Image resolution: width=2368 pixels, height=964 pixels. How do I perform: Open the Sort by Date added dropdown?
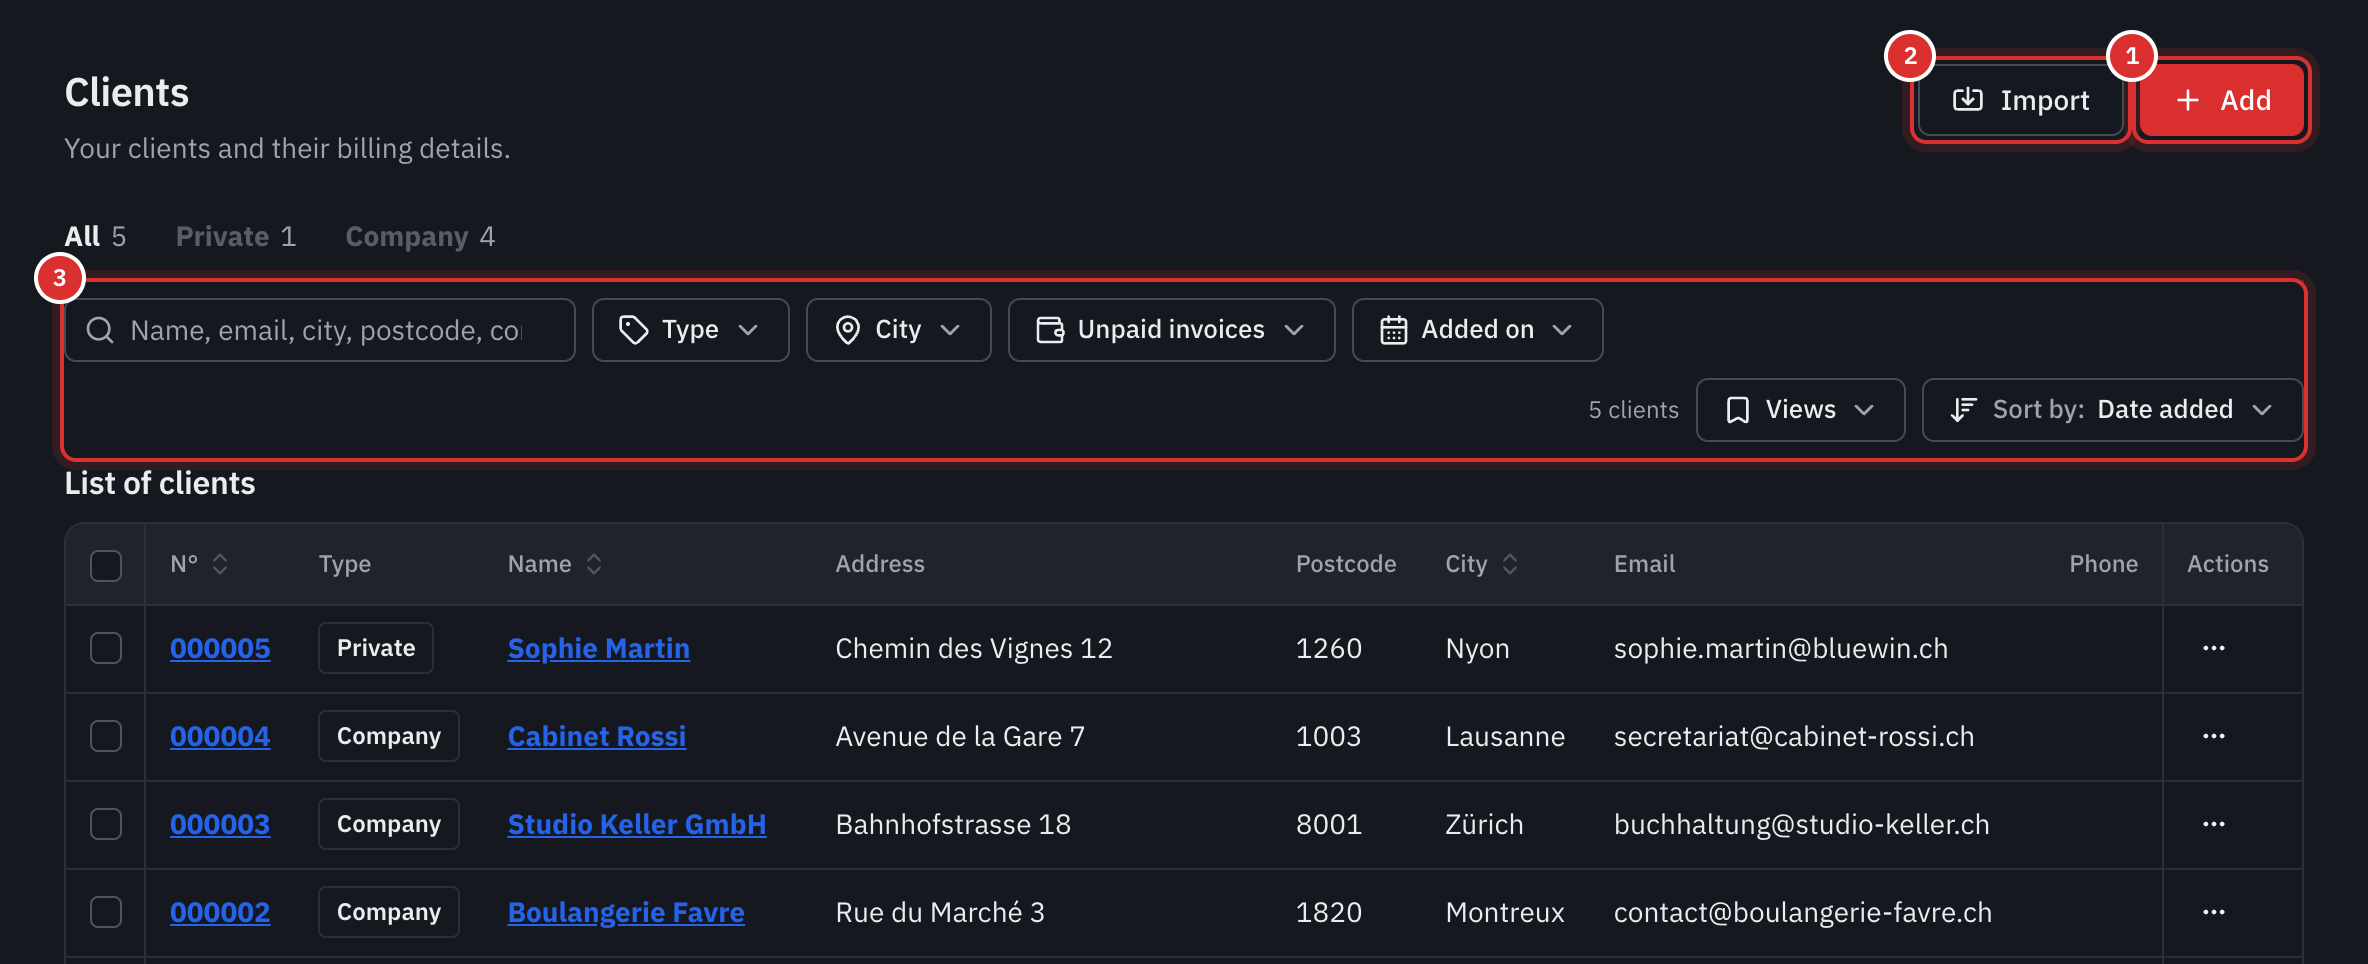click(2112, 410)
